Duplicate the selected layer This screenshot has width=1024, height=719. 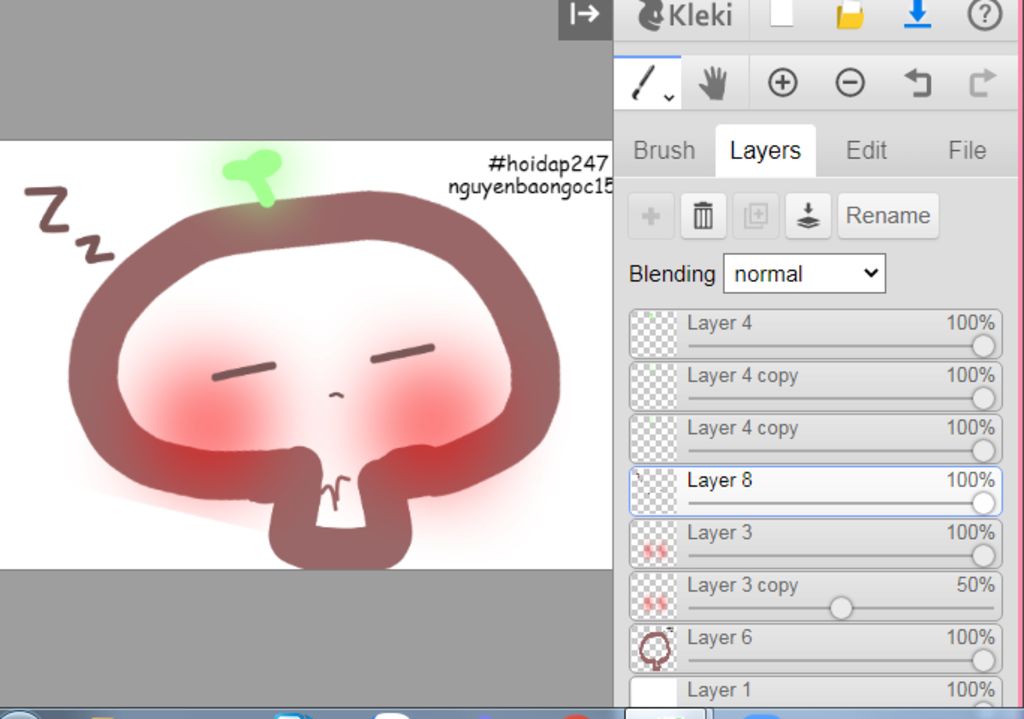click(x=756, y=216)
